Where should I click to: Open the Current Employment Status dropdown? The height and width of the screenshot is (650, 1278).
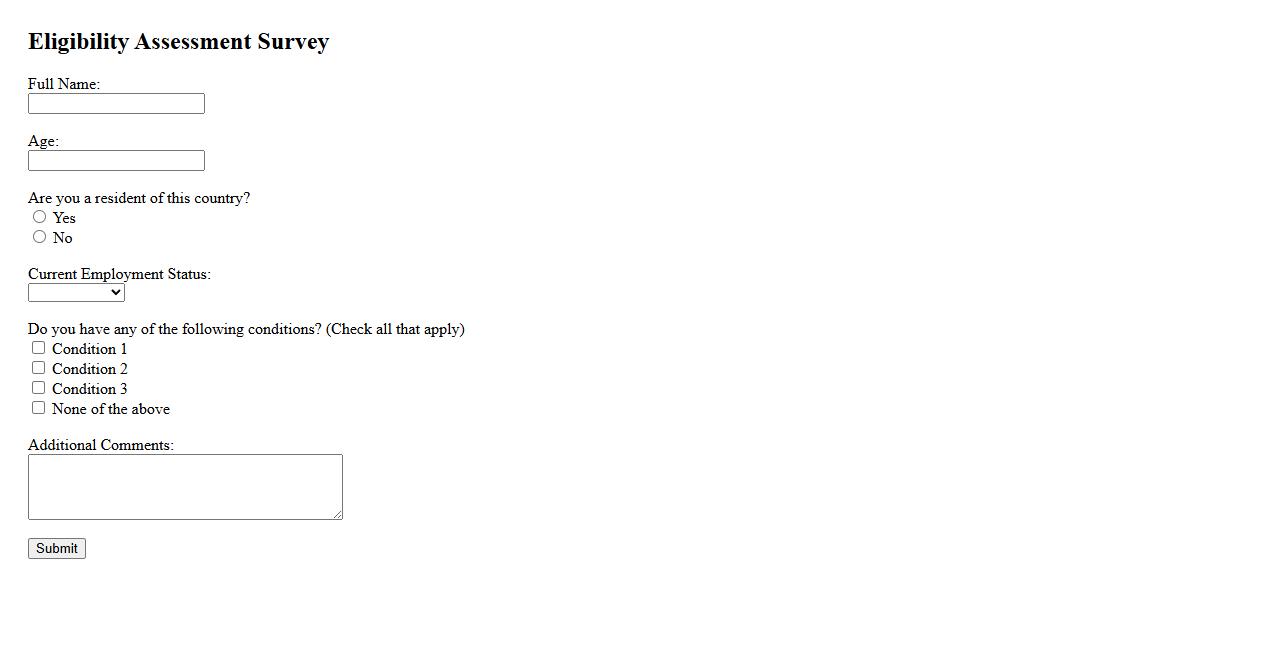(76, 293)
